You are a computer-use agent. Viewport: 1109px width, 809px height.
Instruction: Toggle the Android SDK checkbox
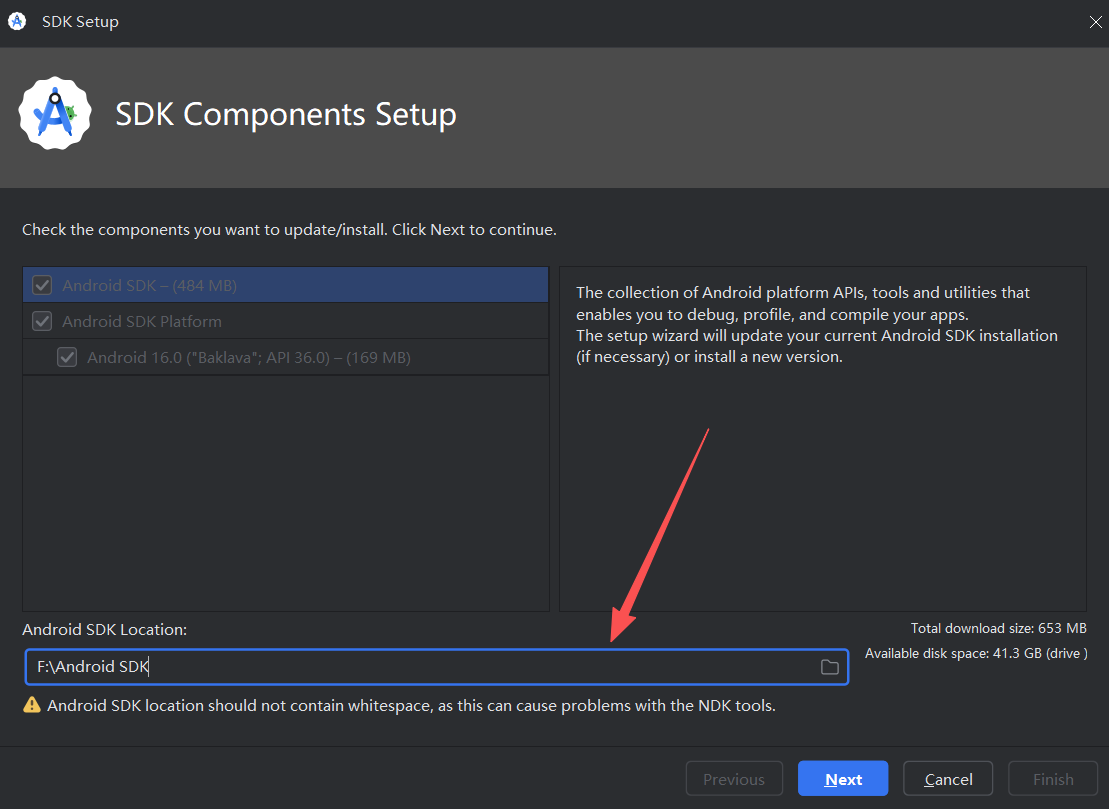point(42,285)
